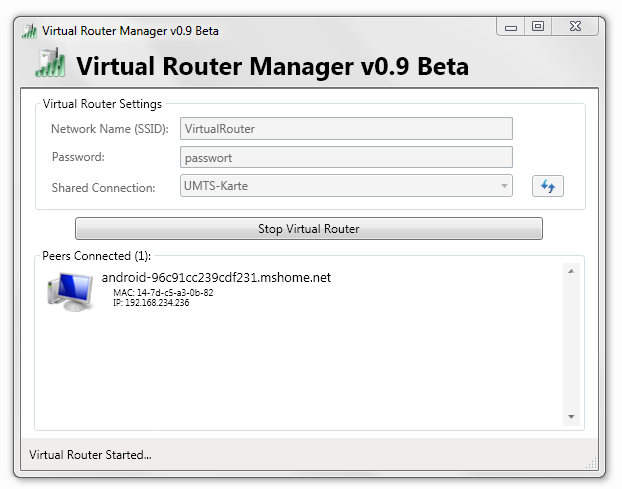
Task: Click the Shared Connection label
Action: point(103,188)
